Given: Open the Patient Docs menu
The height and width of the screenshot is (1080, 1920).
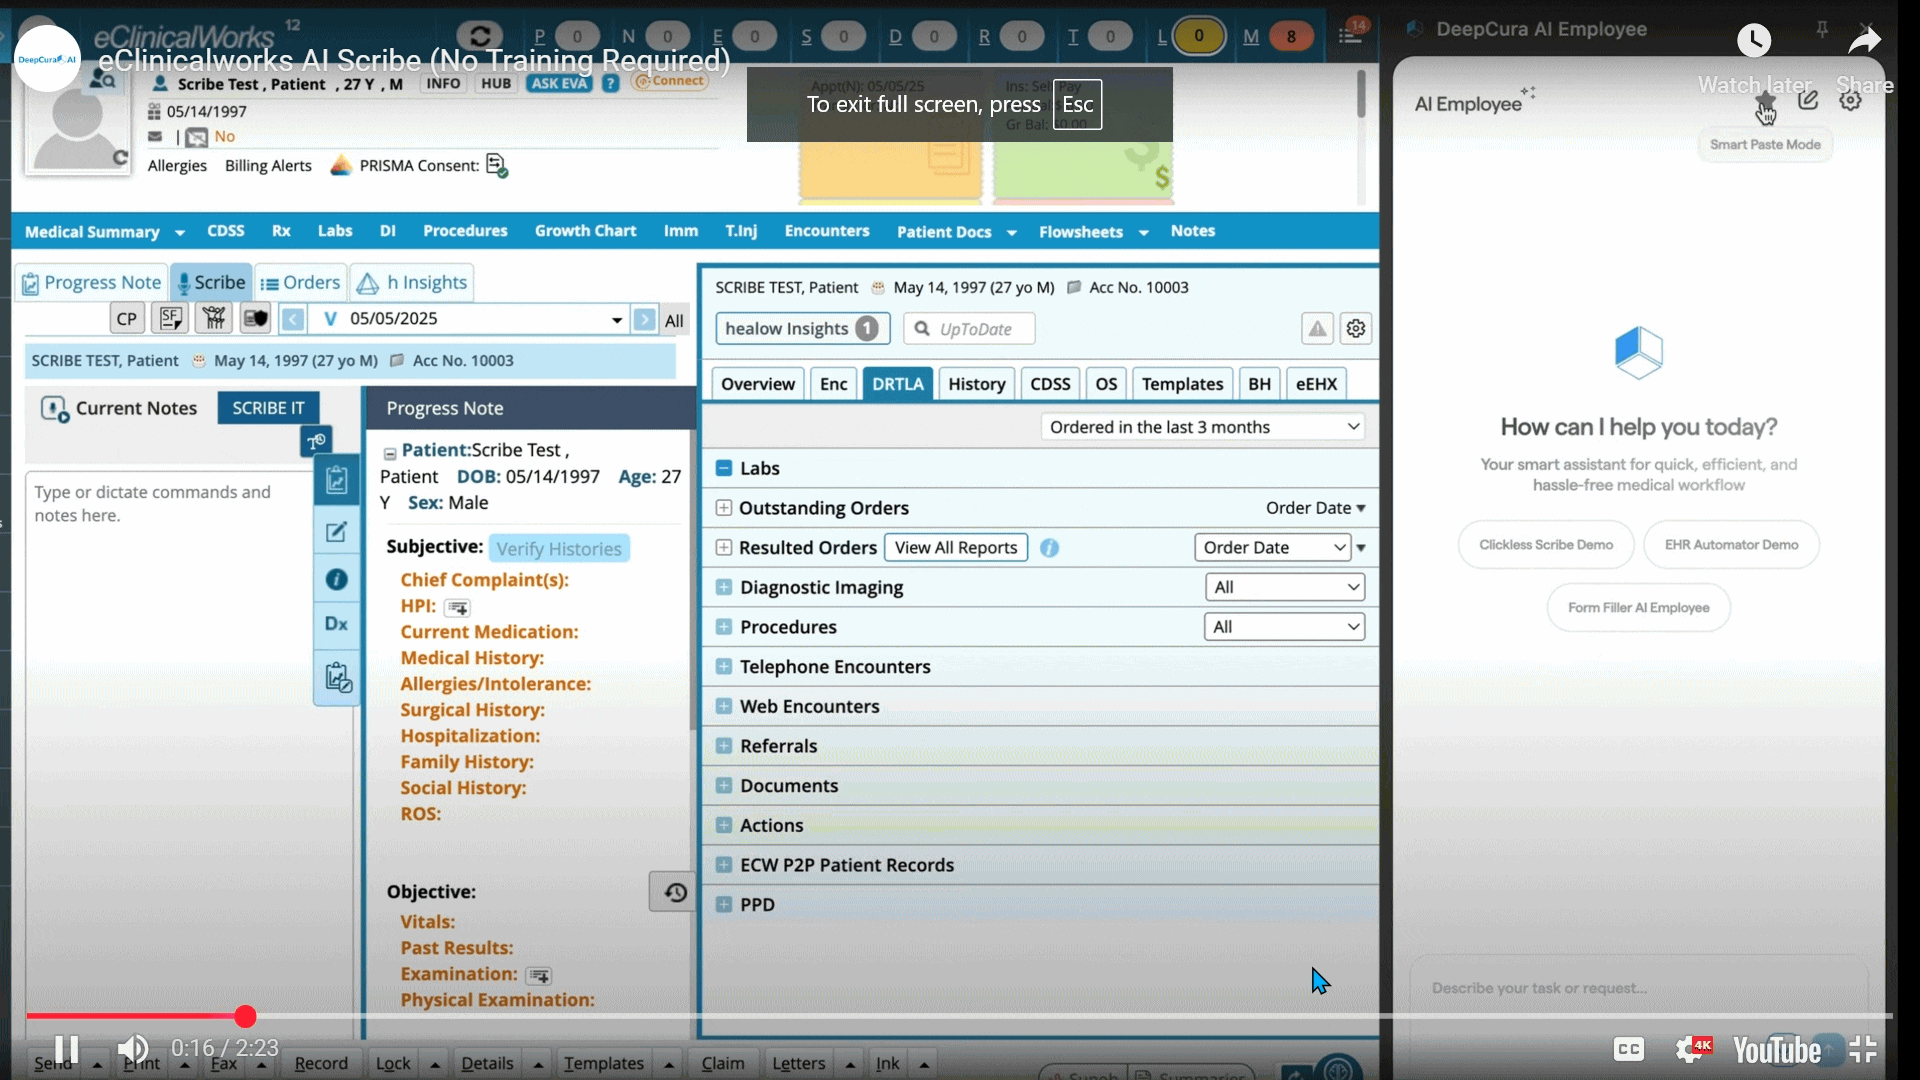Looking at the screenshot, I should pyautogui.click(x=956, y=232).
